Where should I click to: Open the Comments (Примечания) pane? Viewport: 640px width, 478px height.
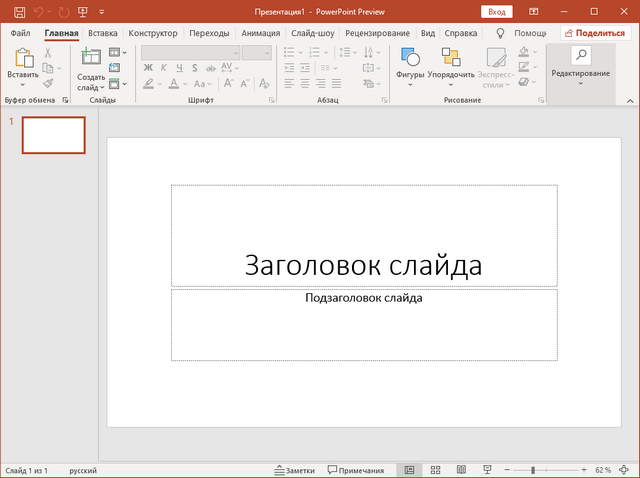coord(354,470)
